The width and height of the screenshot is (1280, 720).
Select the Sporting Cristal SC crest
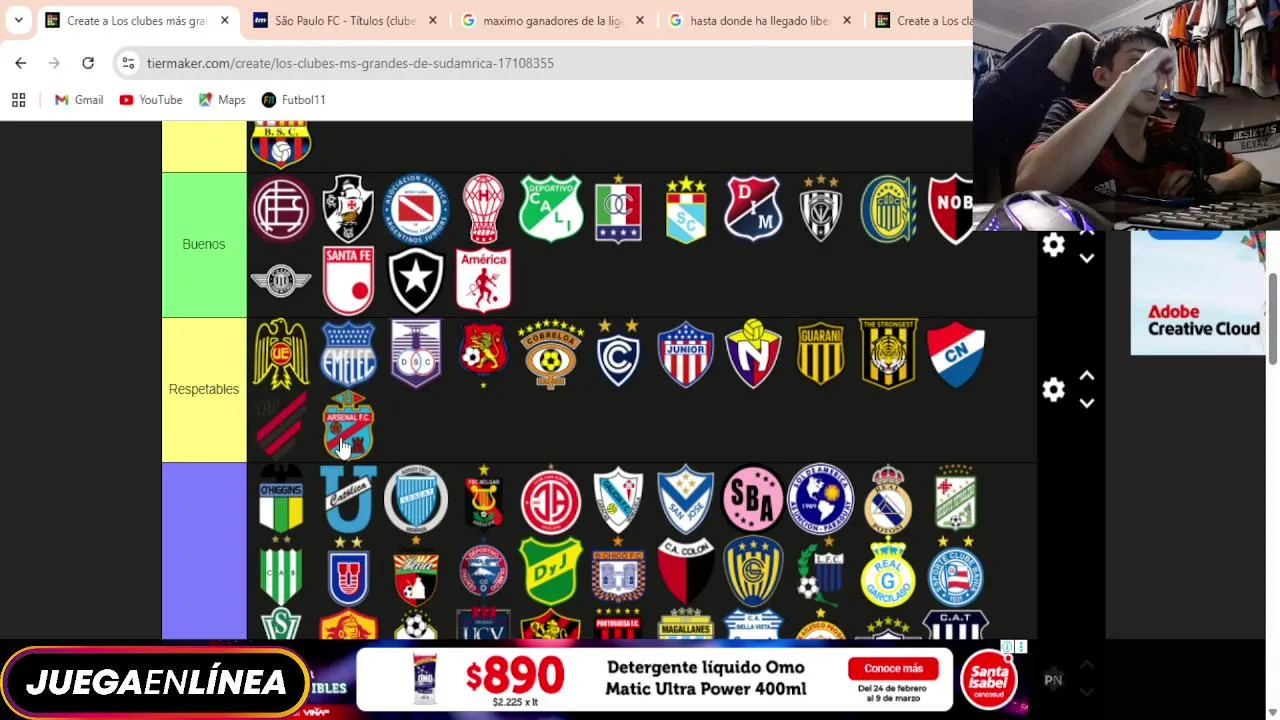click(x=686, y=209)
